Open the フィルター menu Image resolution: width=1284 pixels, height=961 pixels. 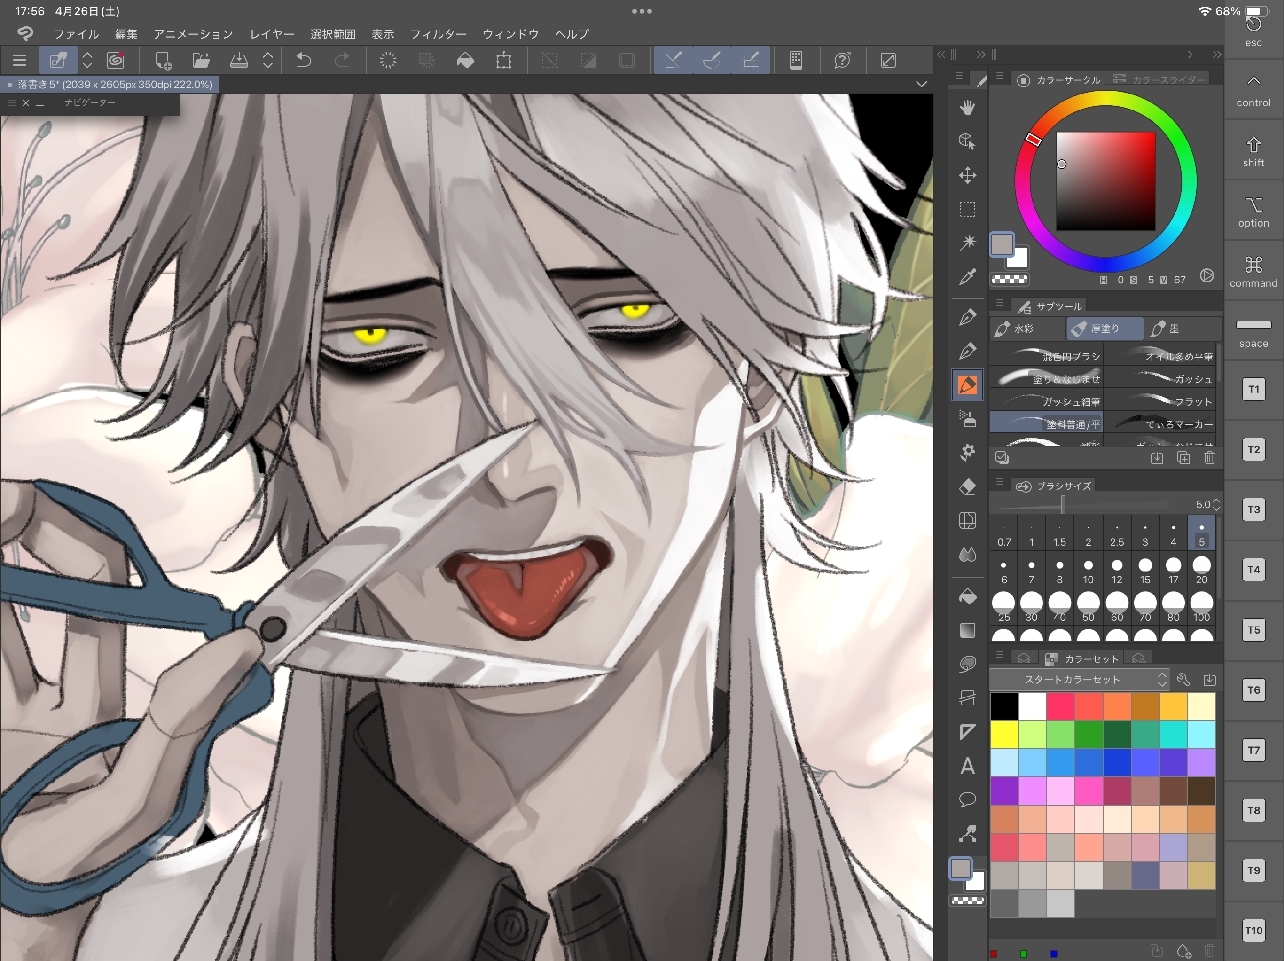(x=438, y=34)
